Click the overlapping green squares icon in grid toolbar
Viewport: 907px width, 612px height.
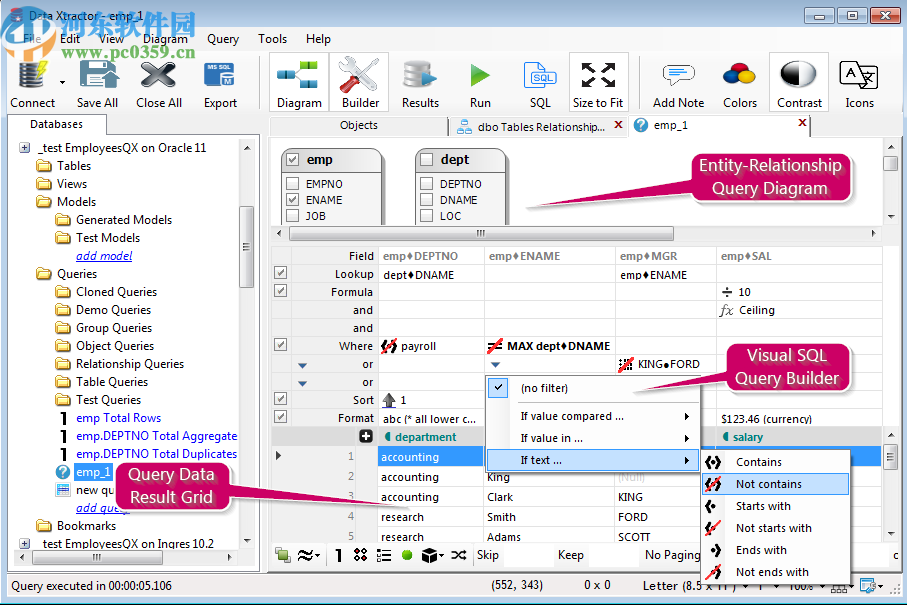283,555
